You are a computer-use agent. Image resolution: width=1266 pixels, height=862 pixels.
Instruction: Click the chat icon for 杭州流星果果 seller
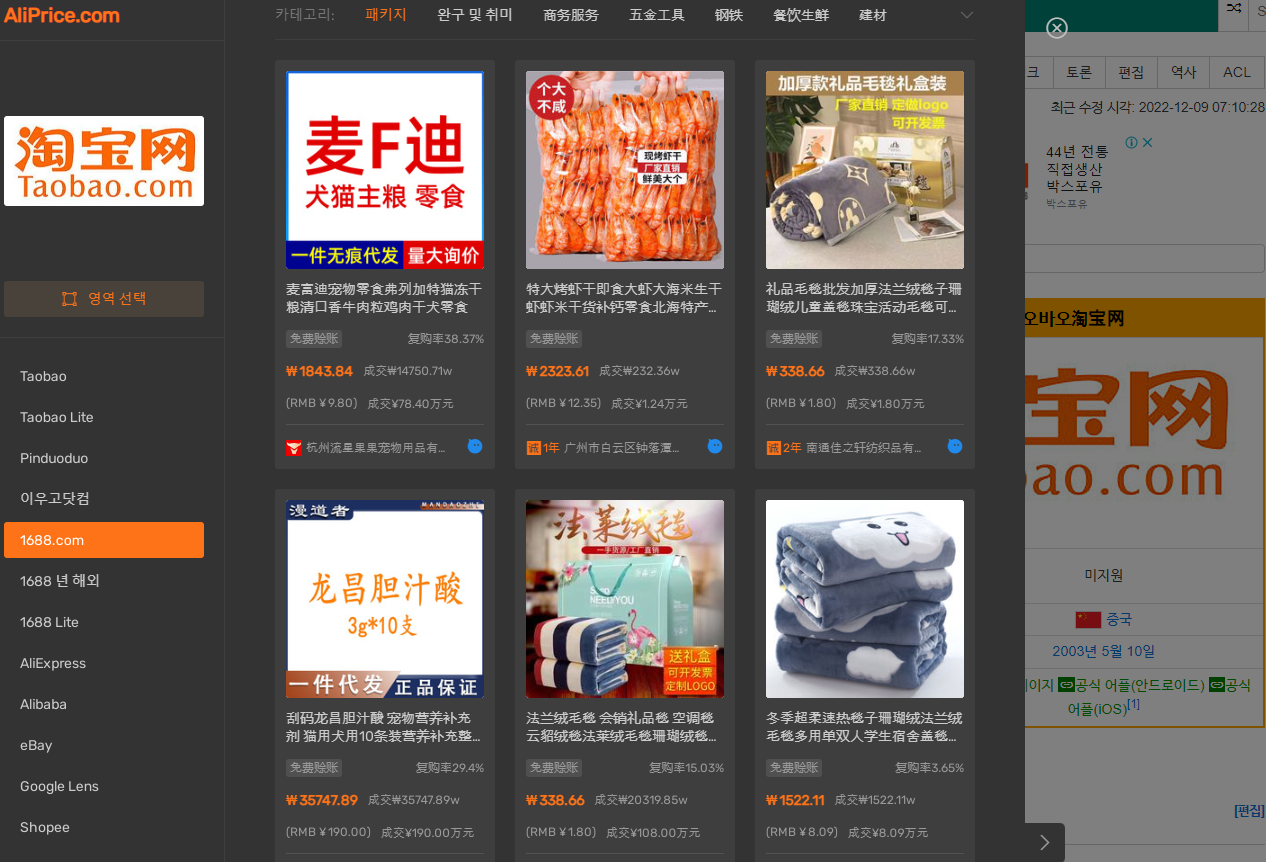(475, 446)
